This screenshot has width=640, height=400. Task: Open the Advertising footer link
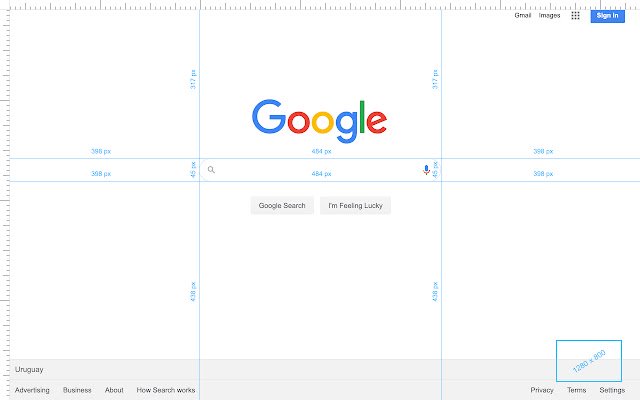[x=32, y=390]
